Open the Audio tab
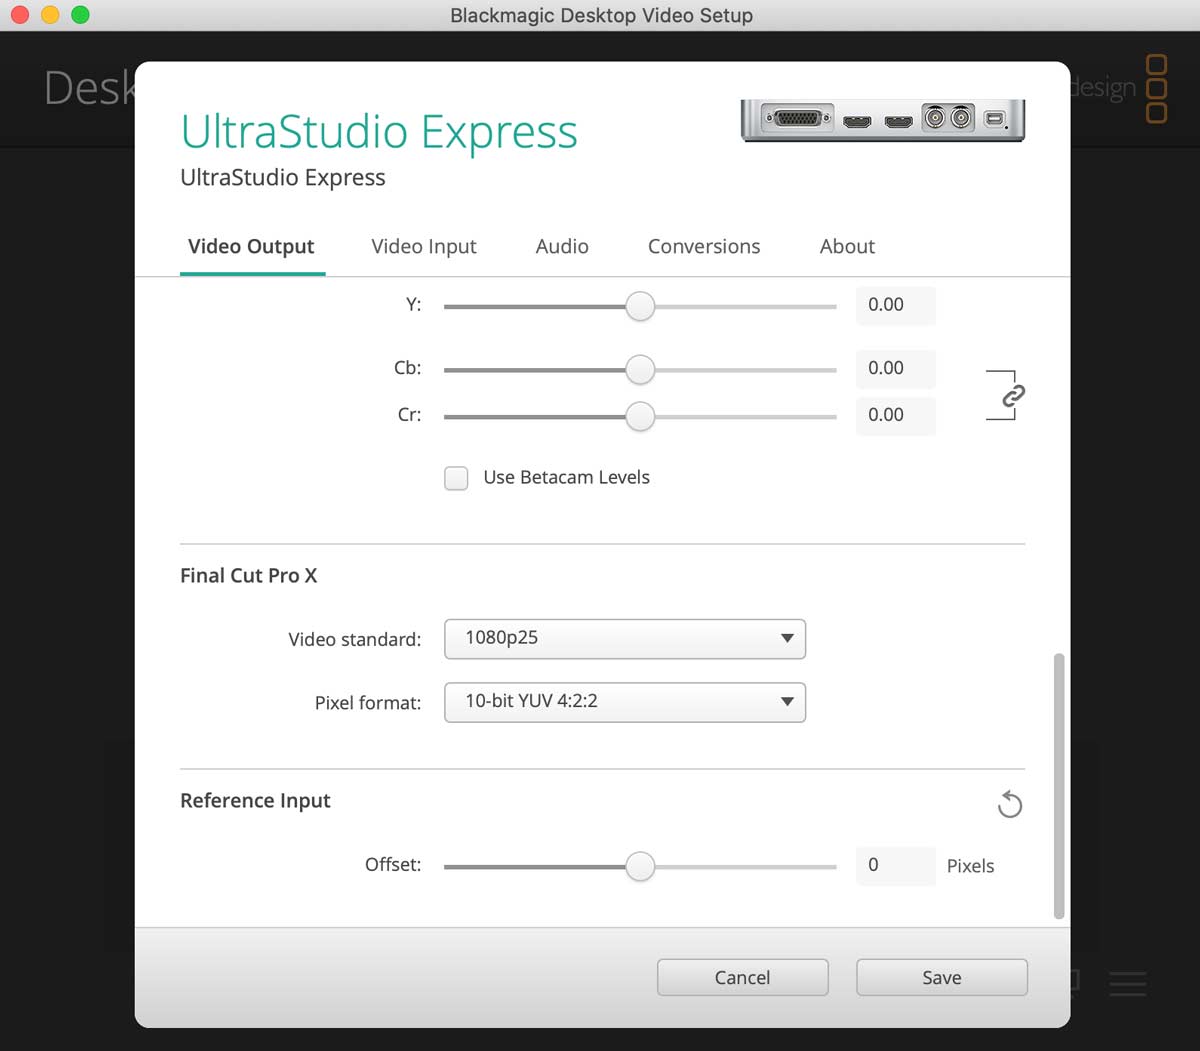The width and height of the screenshot is (1200, 1051). pos(562,246)
